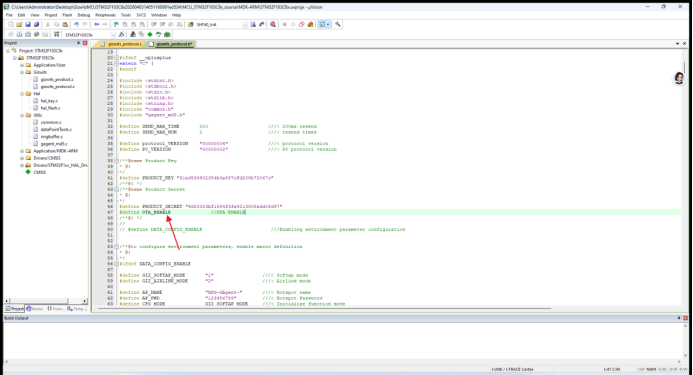Switch to the Books panel tab
The height and width of the screenshot is (375, 693).
[x=35, y=309]
